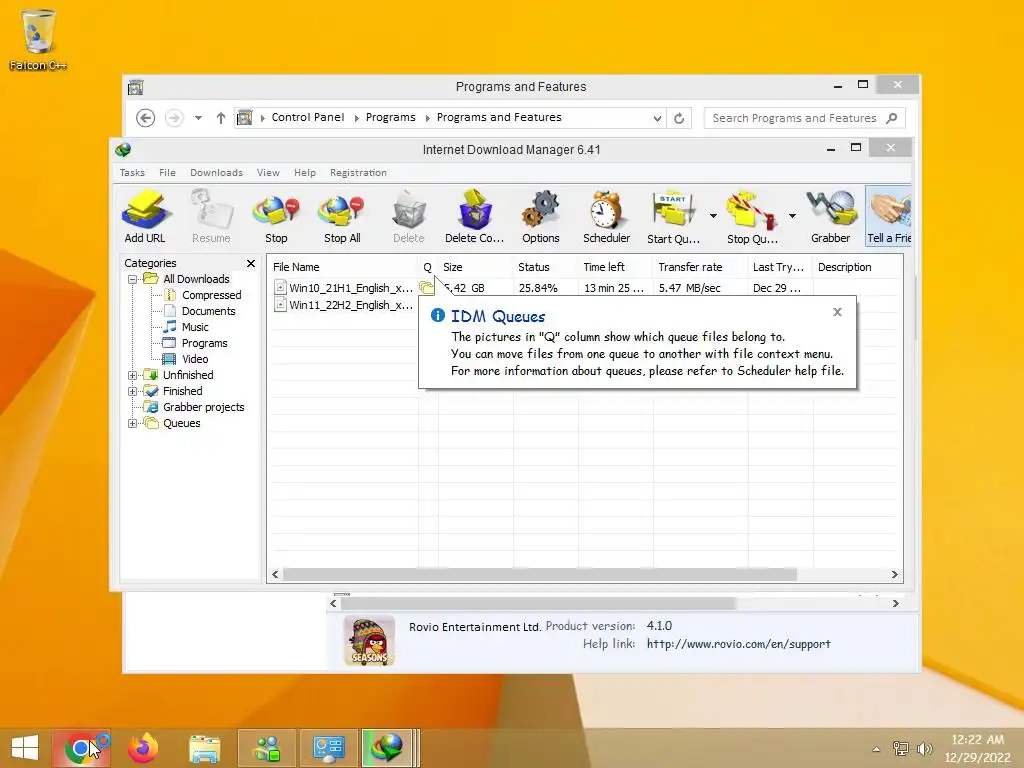Show hidden tray icons arrow
The image size is (1024, 768).
pyautogui.click(x=876, y=749)
